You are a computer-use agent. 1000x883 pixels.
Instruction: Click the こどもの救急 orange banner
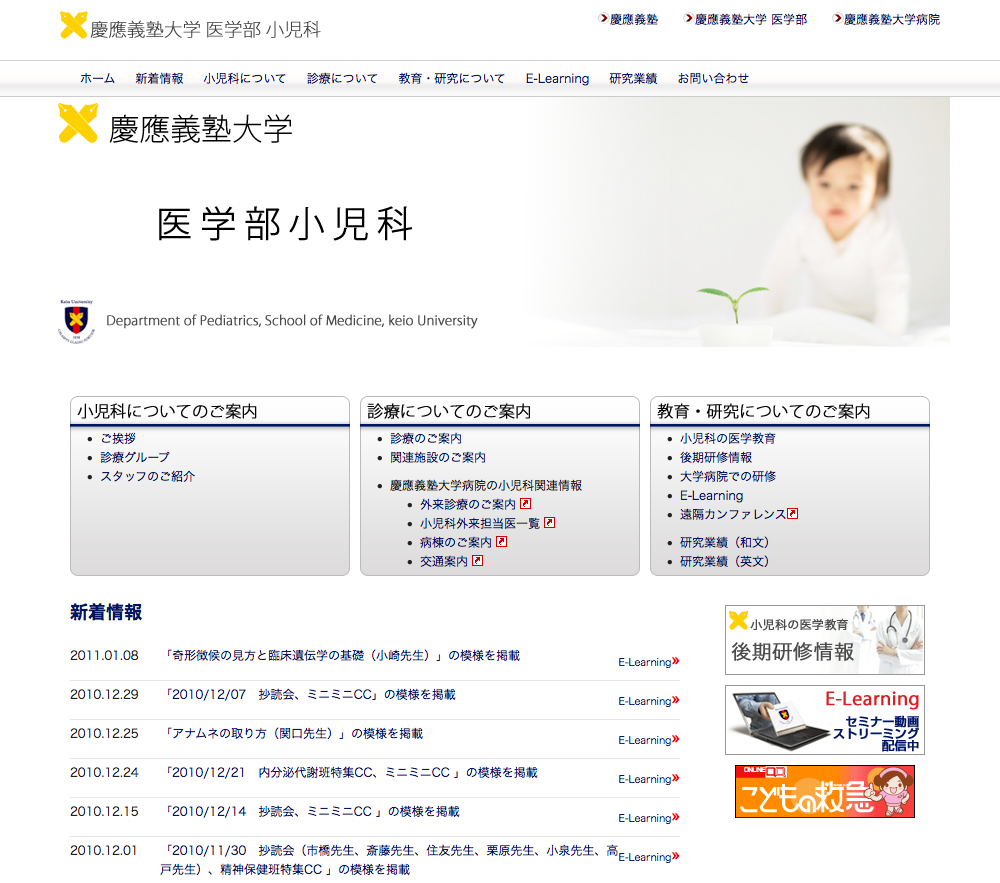coord(825,791)
